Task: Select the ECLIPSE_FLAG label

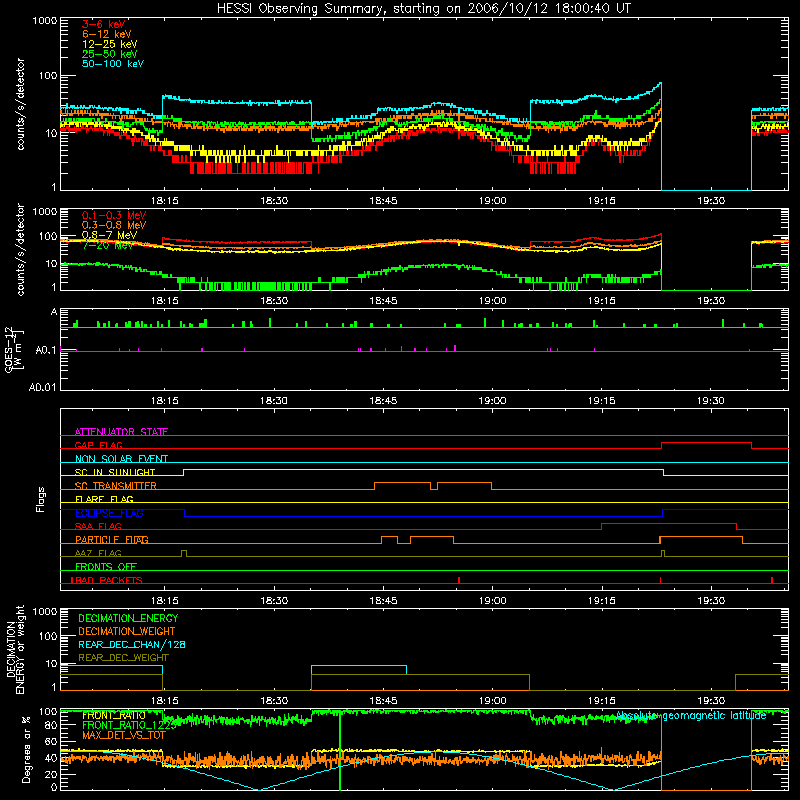Action: pos(109,513)
